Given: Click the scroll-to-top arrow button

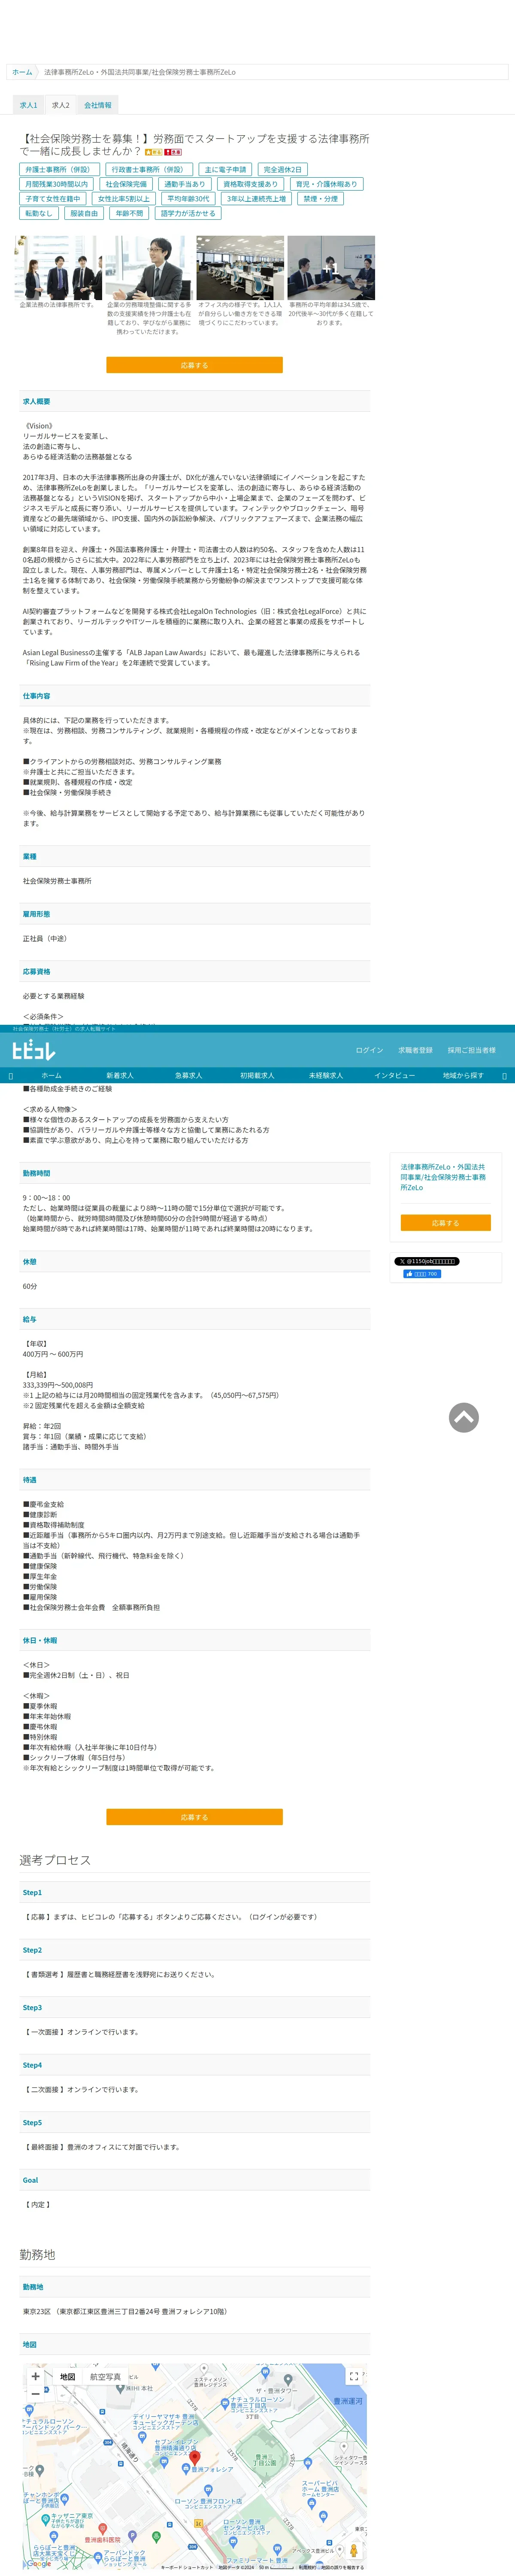Looking at the screenshot, I should [x=463, y=1417].
